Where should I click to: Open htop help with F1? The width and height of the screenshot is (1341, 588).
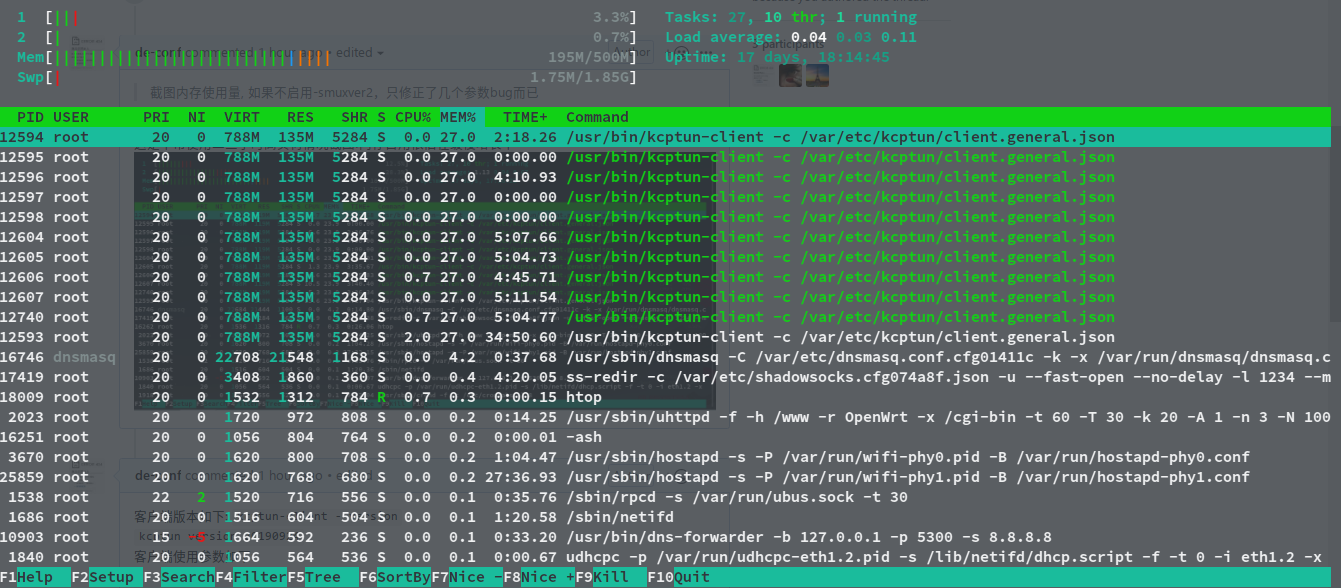point(30,576)
